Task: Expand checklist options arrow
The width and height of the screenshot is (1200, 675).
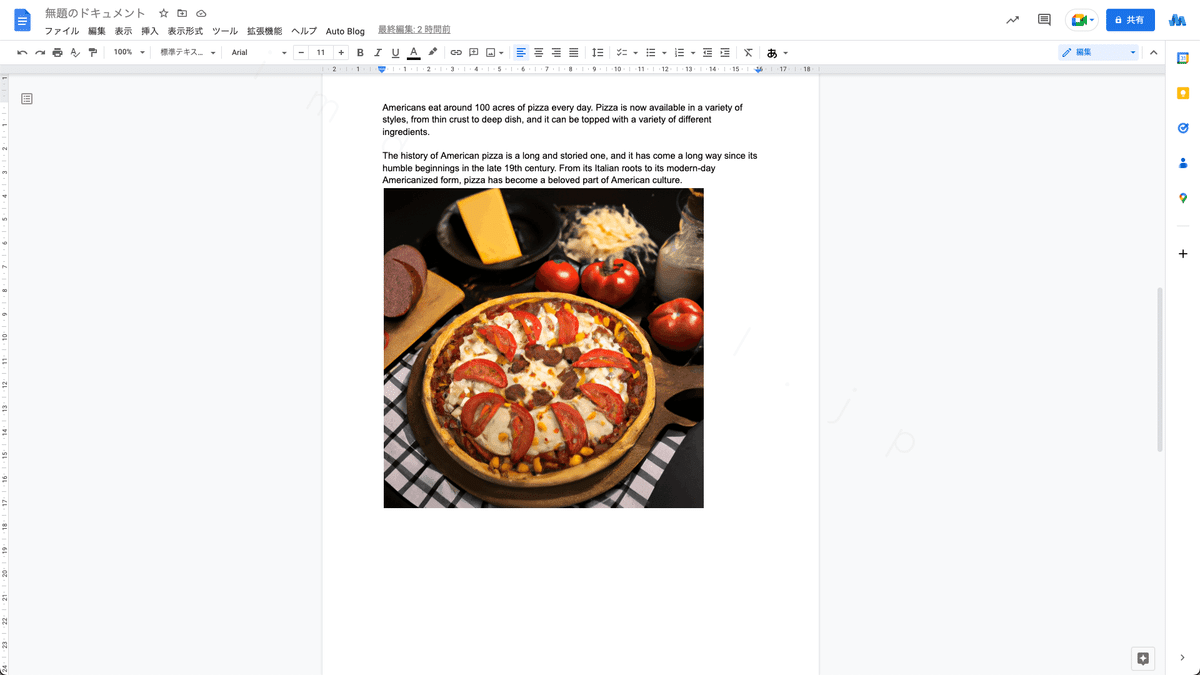Action: pyautogui.click(x=635, y=53)
